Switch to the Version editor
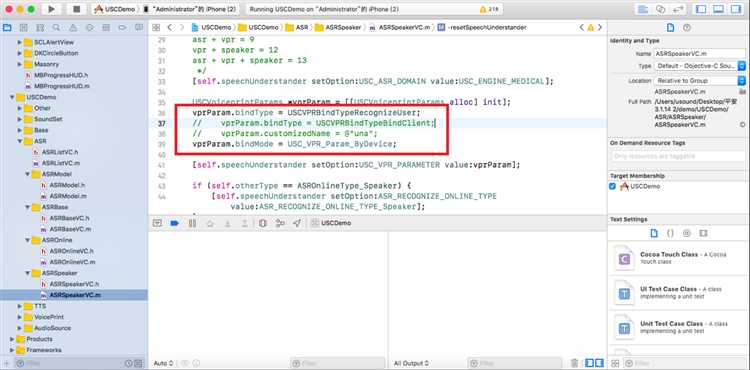This screenshot has height=370, width=750. pyautogui.click(x=678, y=9)
